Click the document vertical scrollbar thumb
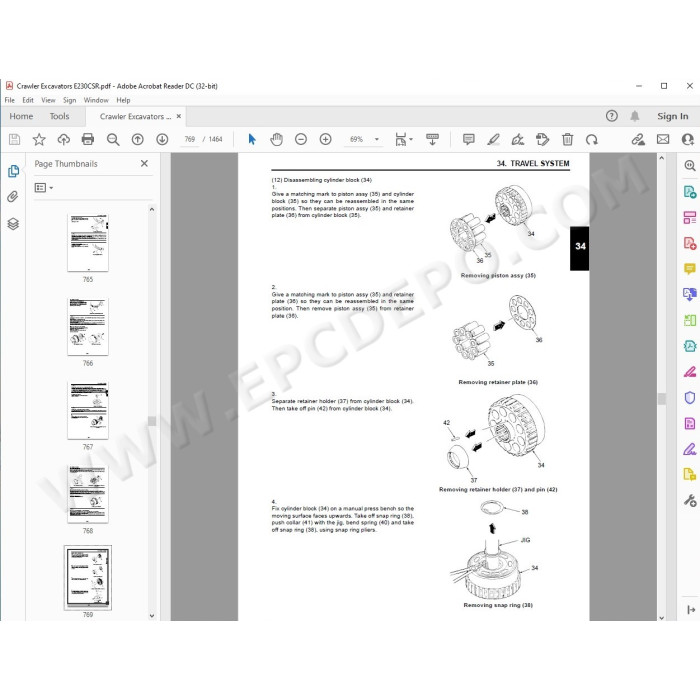This screenshot has height=700, width=700. click(x=662, y=399)
